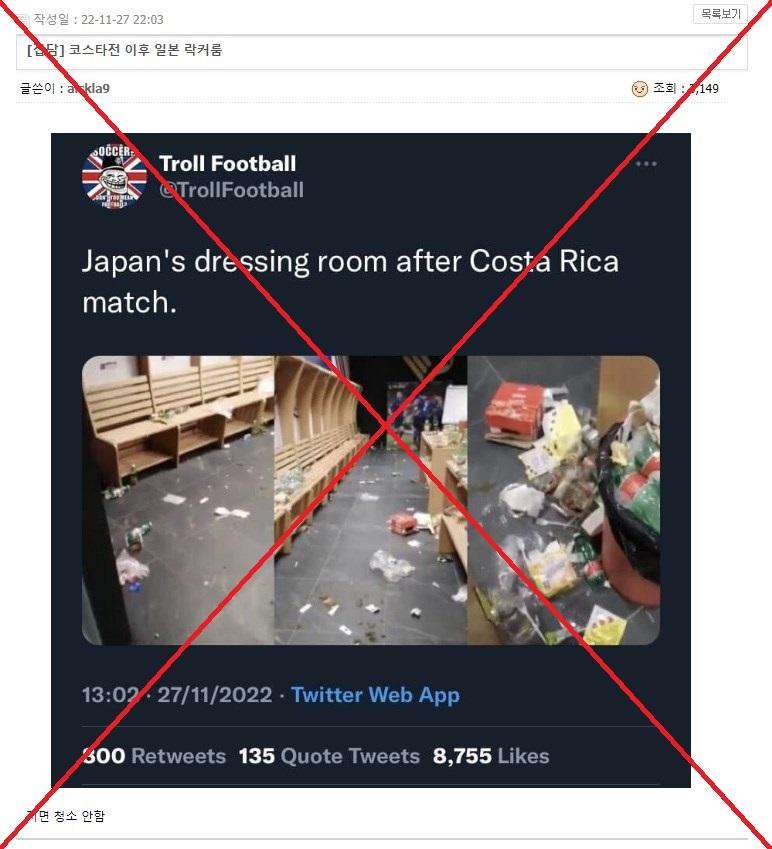The image size is (772, 849).
Task: Open the @TrollFootball handle link
Action: 231,190
